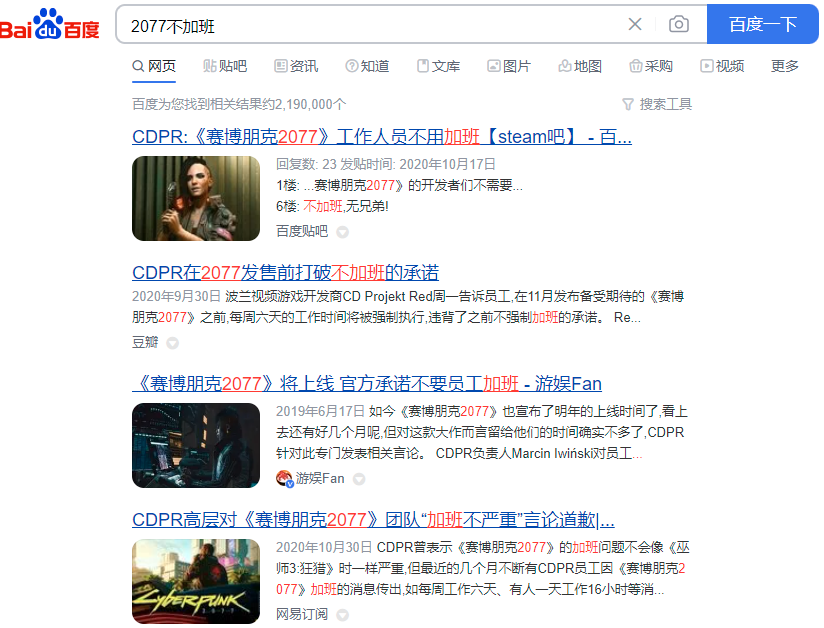
Task: Click text 6楼: 不加班,无兄弟!
Action: click(332, 207)
